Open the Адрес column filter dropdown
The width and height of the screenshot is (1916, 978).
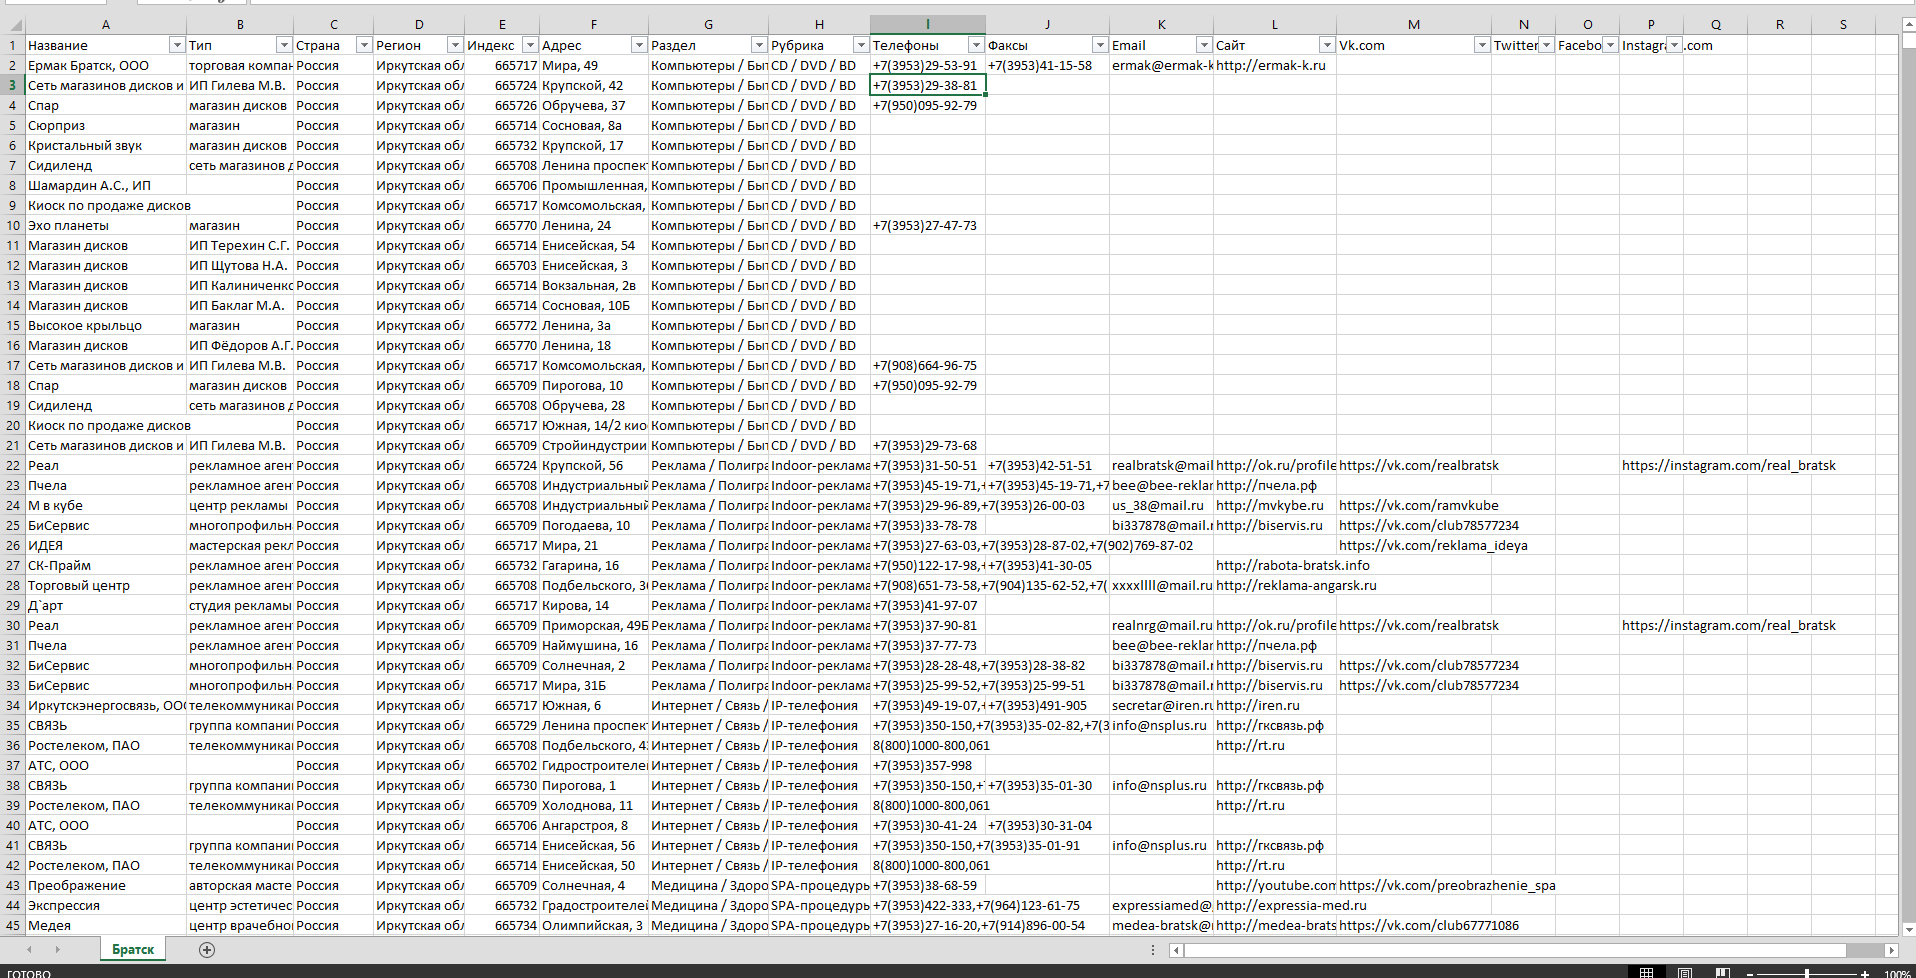click(639, 45)
